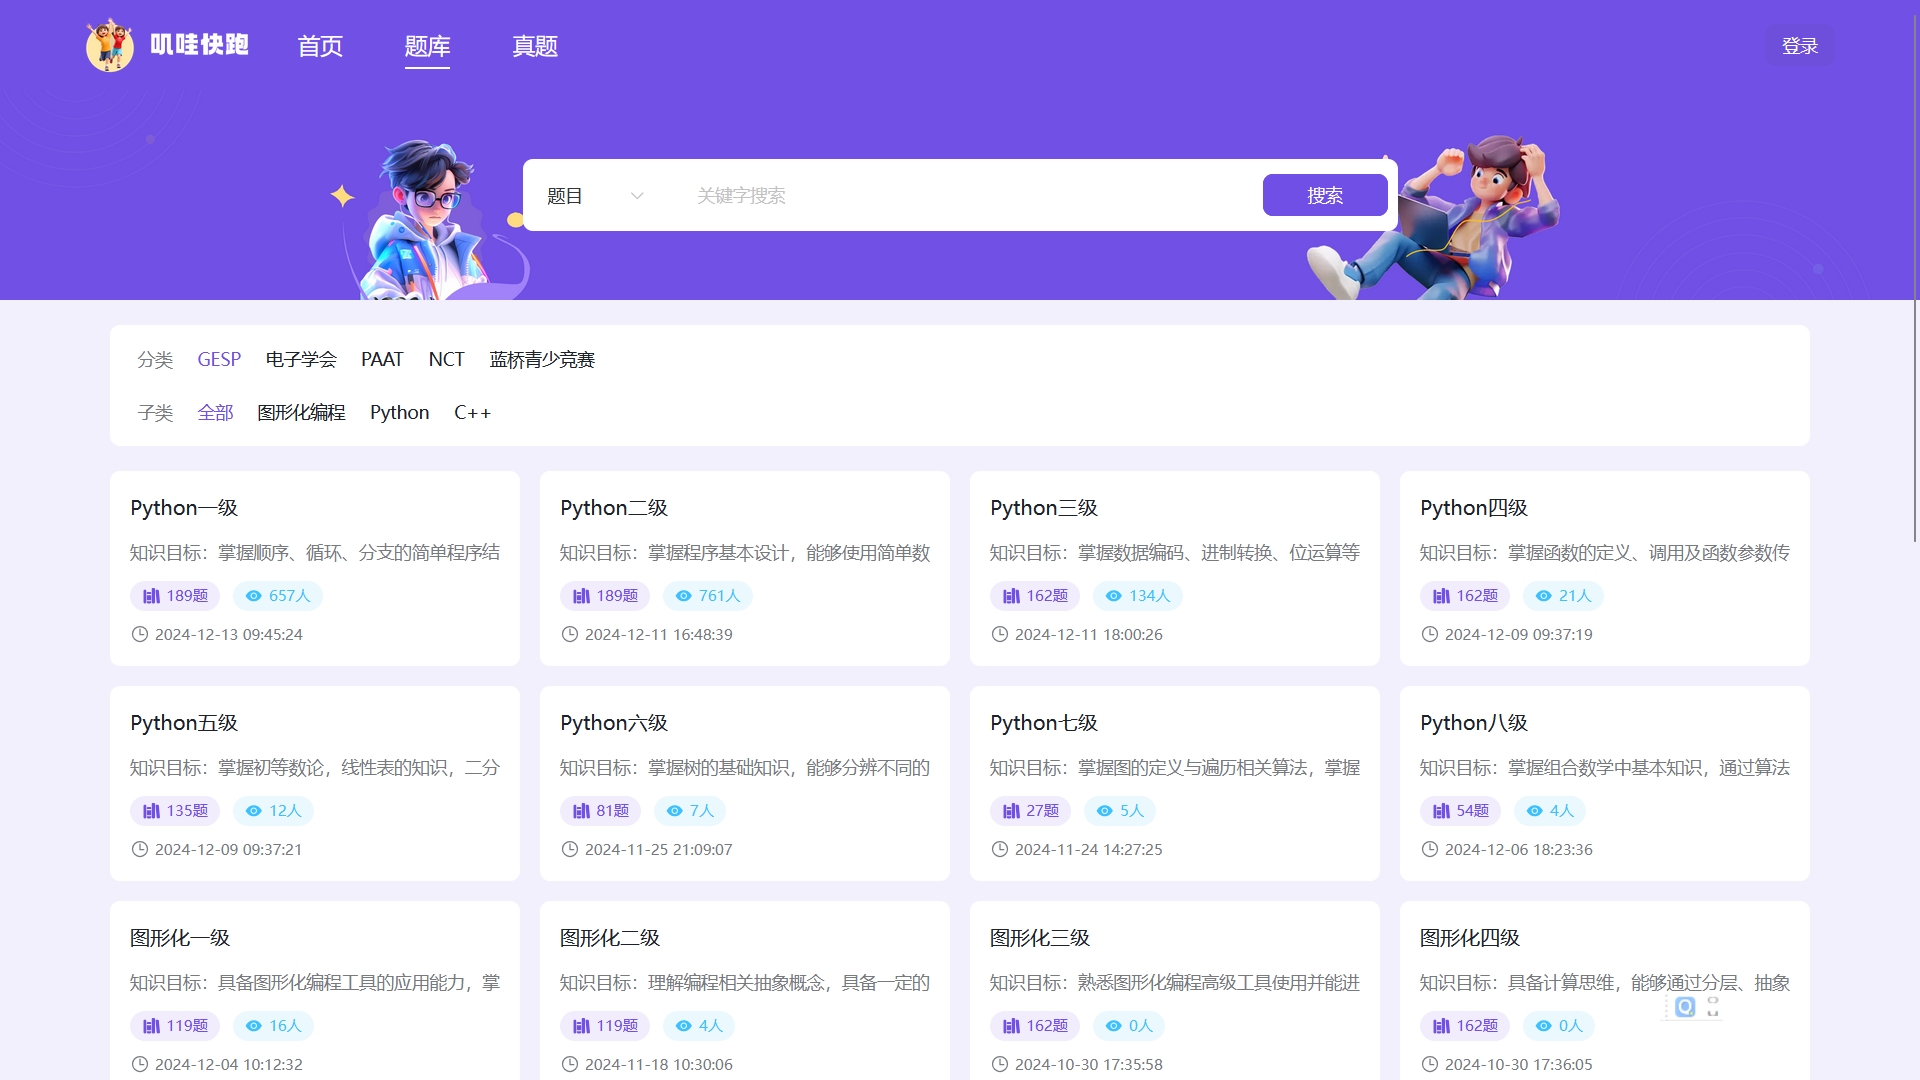Click the clock icon on 图形化三级
The image size is (1920, 1080).
tap(1000, 1064)
